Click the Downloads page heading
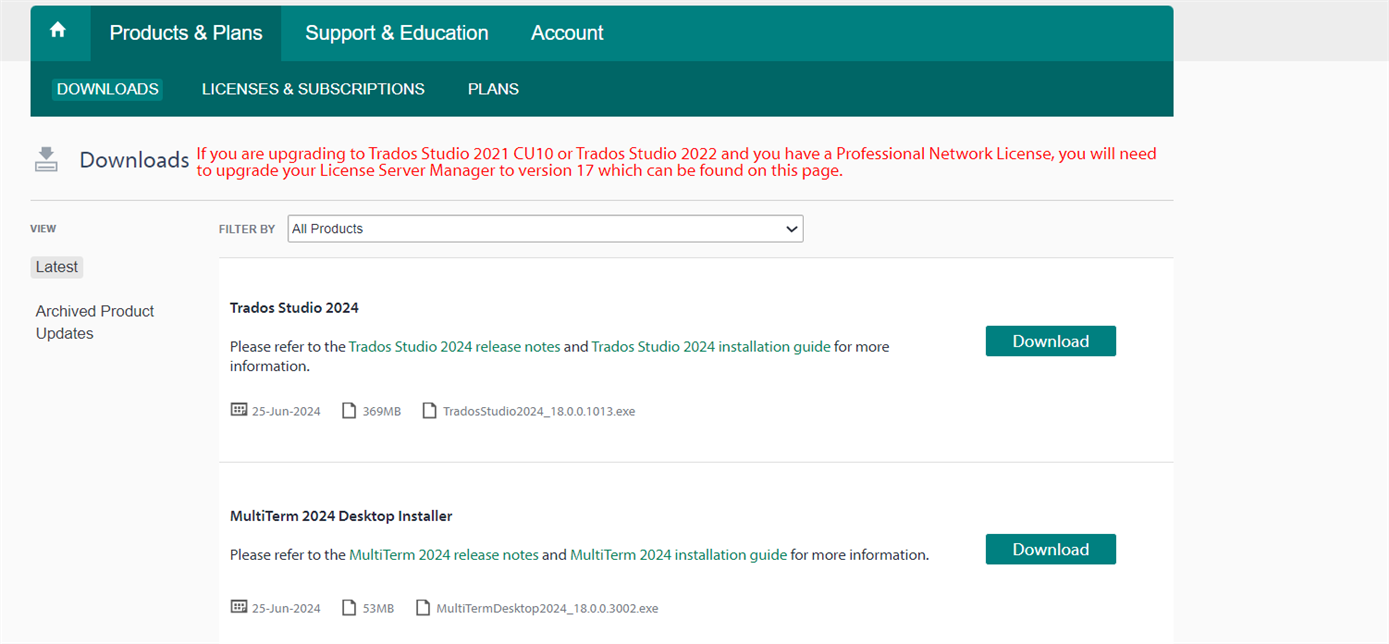The image size is (1389, 644). coord(134,160)
